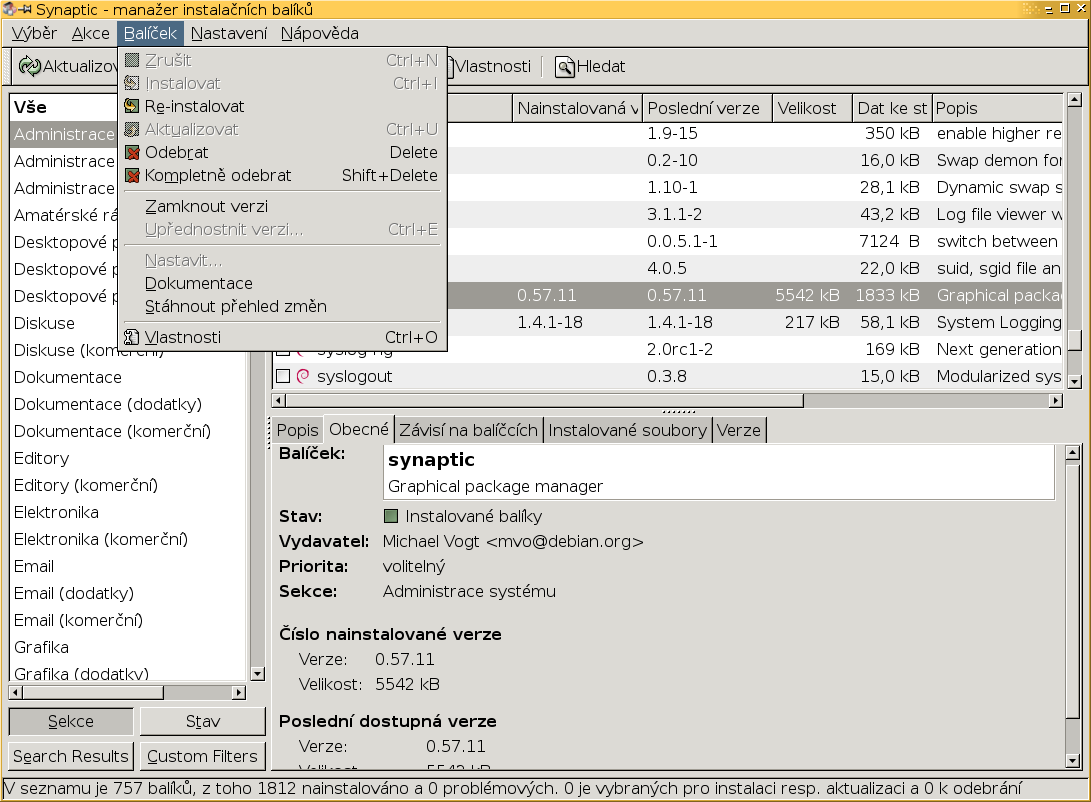This screenshot has width=1091, height=802.
Task: Select the Dokumentace (komerční) section
Action: pos(128,431)
